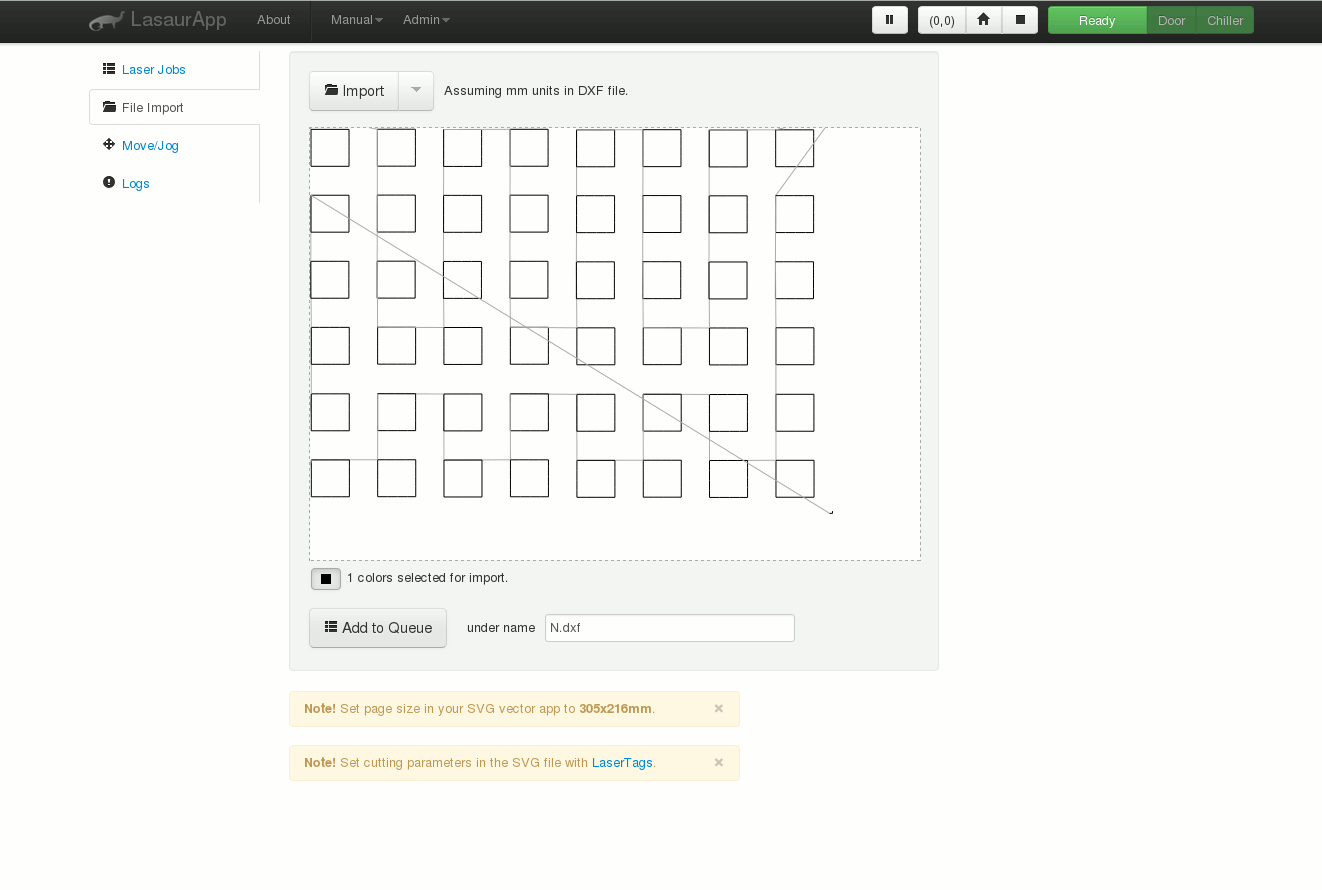Image resolution: width=1322 pixels, height=890 pixels.
Task: Click the '1 colors selected for import.' text
Action: click(428, 578)
